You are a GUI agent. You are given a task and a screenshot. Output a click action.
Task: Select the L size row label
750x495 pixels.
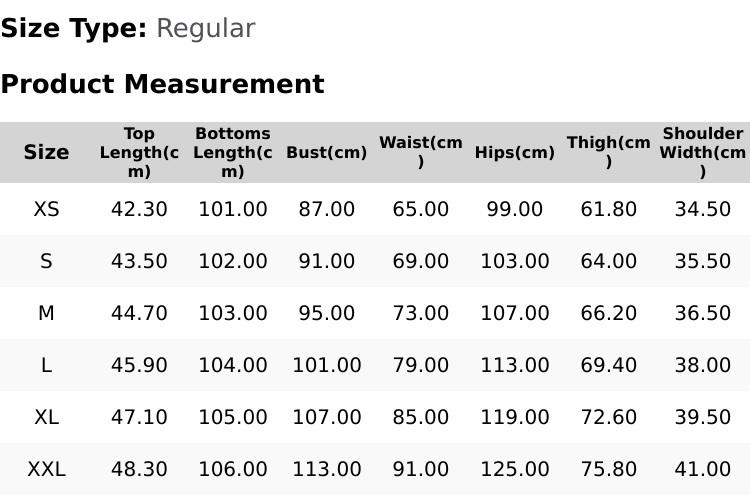coord(46,365)
